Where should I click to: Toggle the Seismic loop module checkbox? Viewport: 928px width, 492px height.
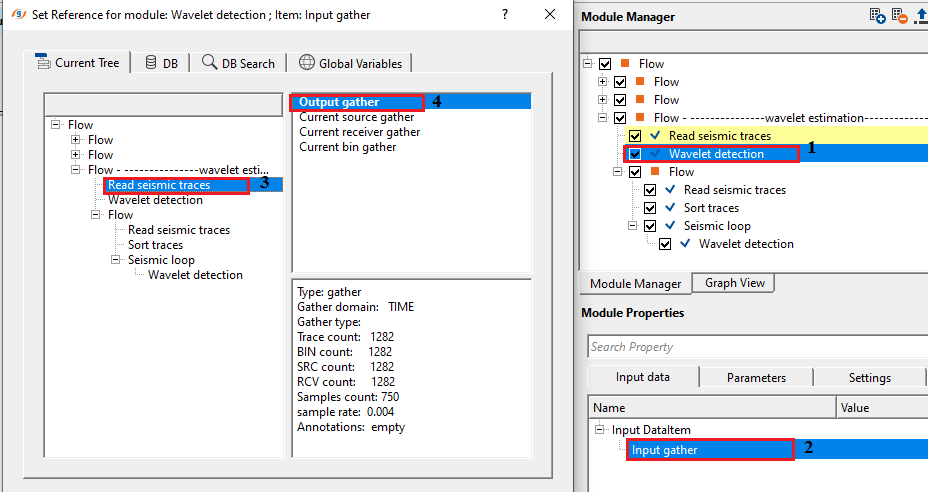tap(650, 226)
